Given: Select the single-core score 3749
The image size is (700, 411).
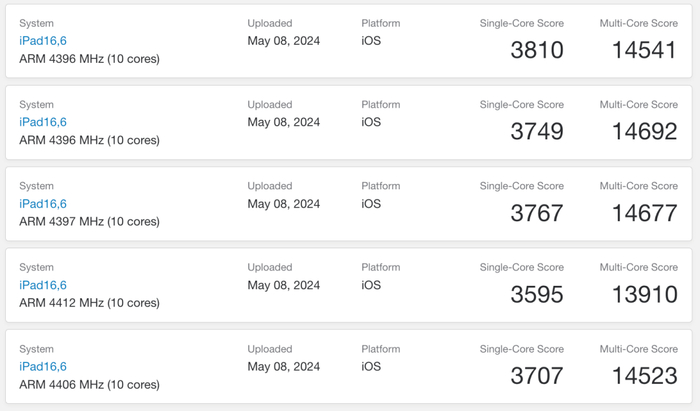Looking at the screenshot, I should click(536, 132).
